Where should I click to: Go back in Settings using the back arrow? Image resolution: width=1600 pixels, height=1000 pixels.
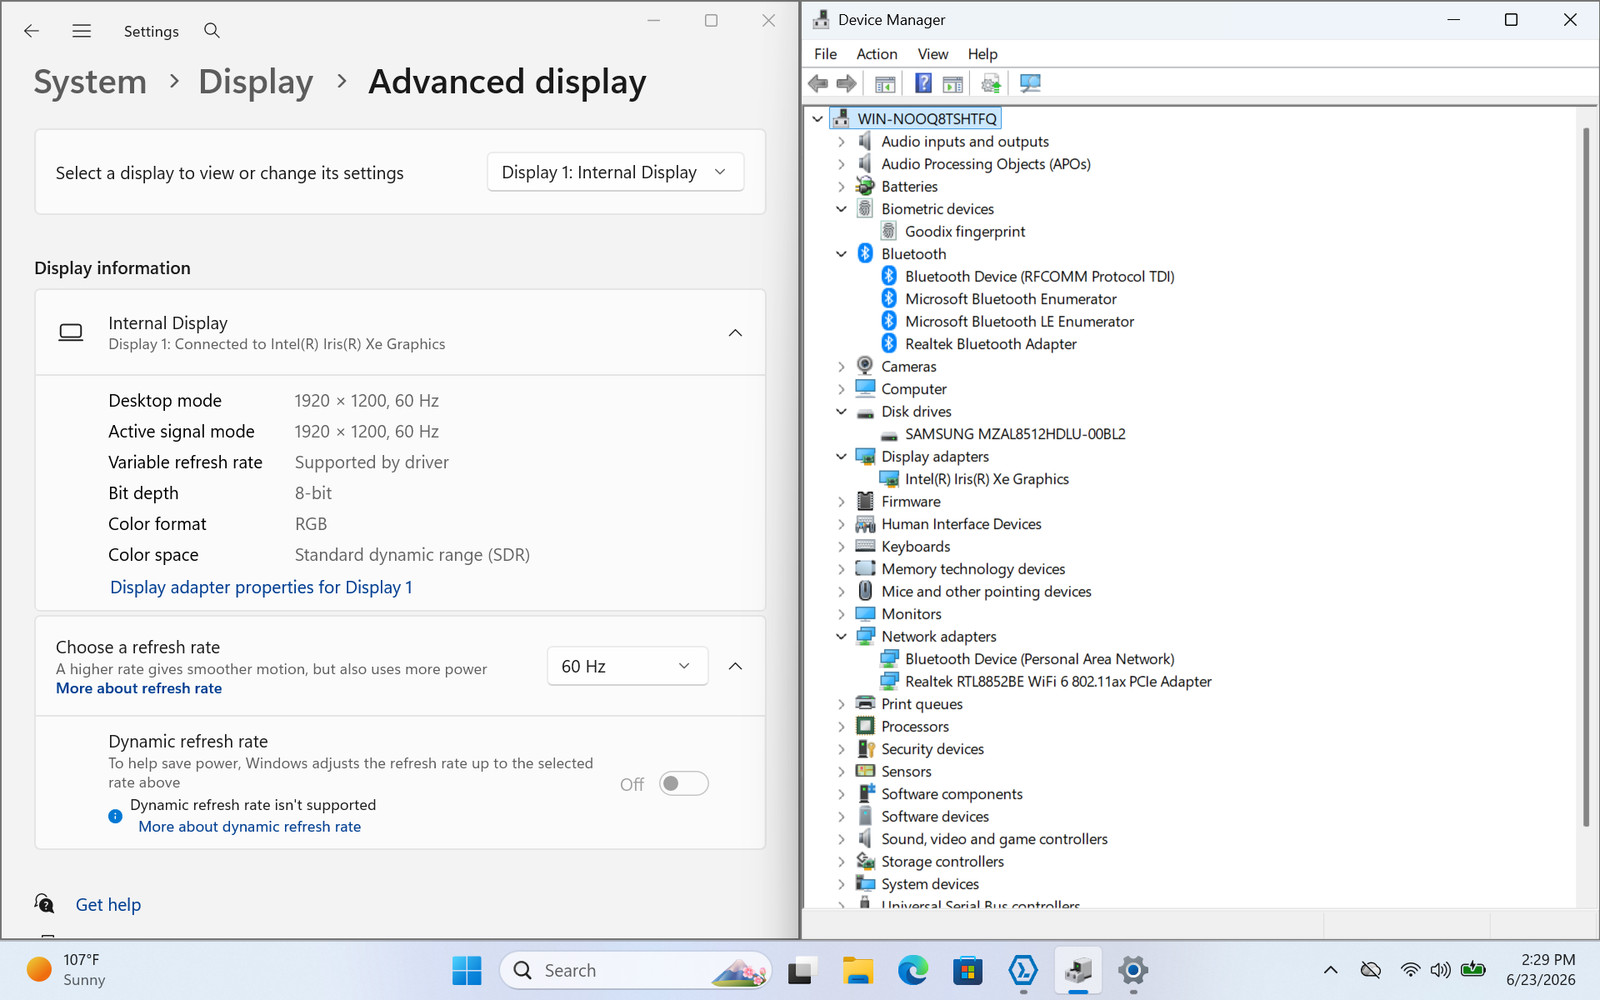(31, 31)
